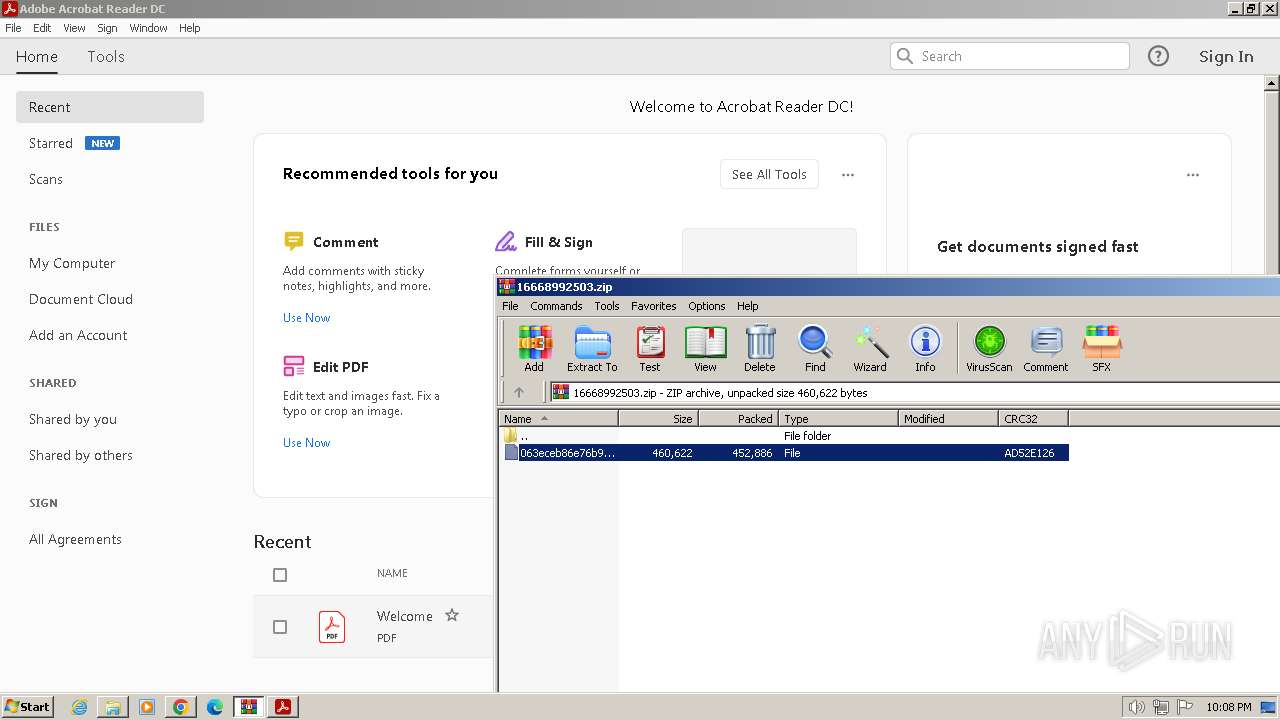
Task: Open Get documents signed card options menu
Action: pos(1193,175)
